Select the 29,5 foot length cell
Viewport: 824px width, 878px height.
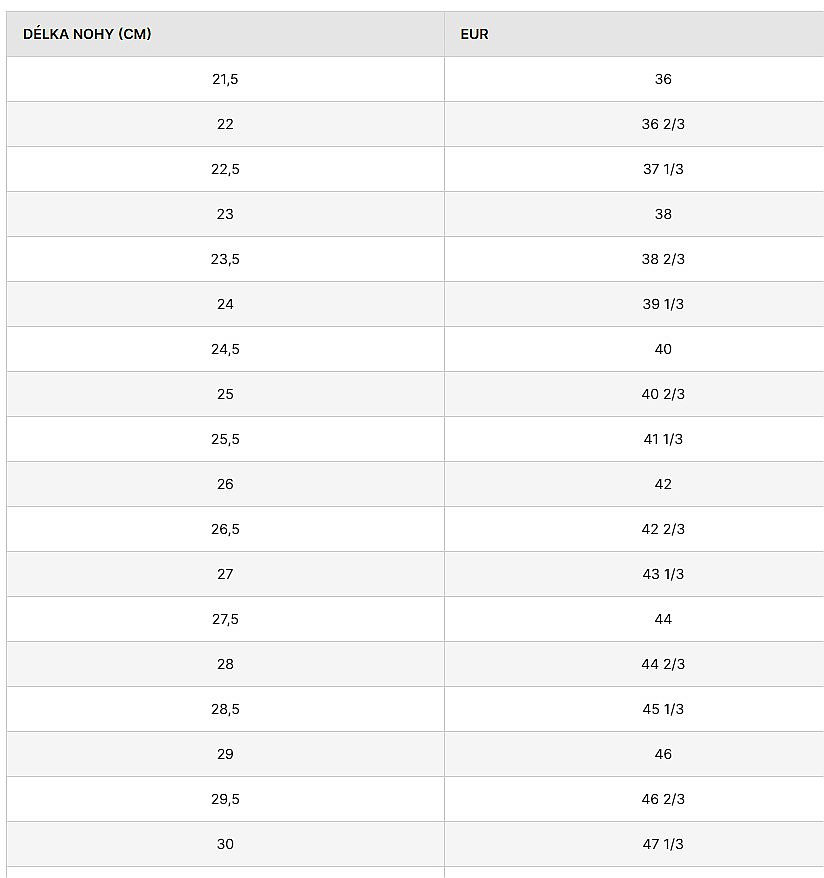point(225,799)
